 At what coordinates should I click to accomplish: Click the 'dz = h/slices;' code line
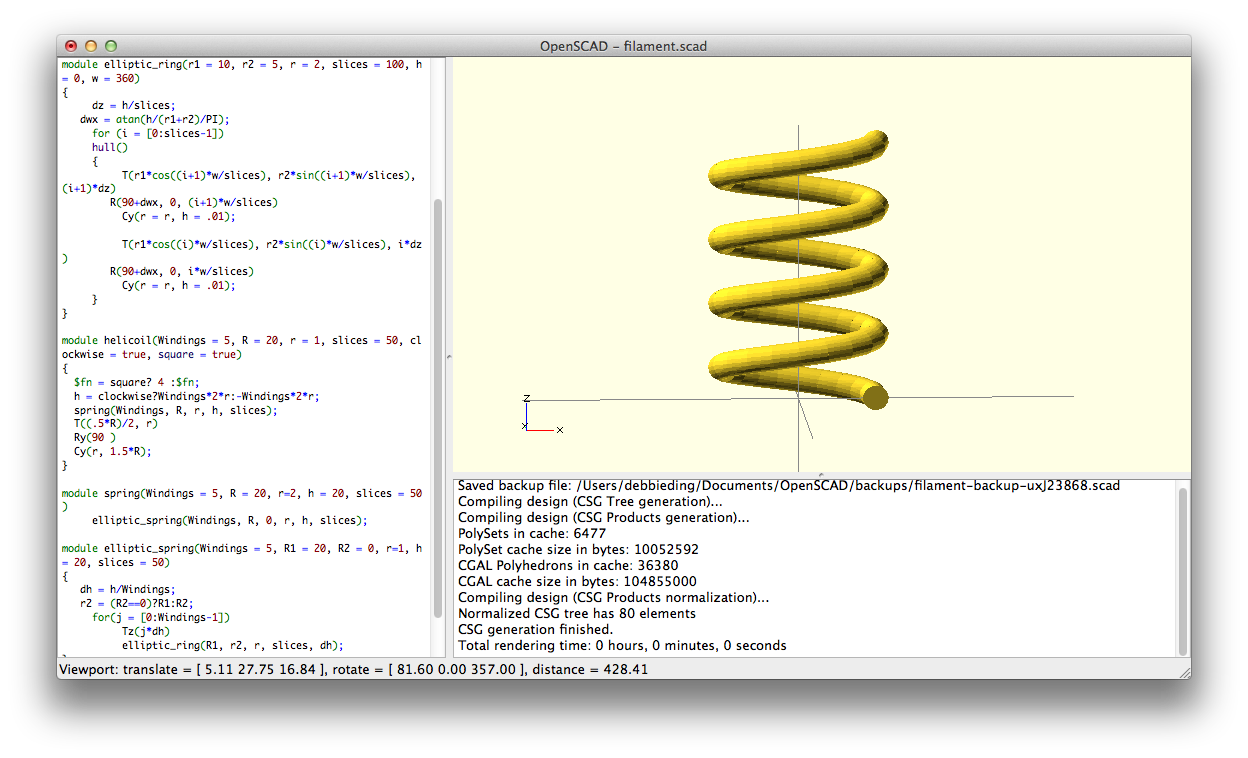133,105
